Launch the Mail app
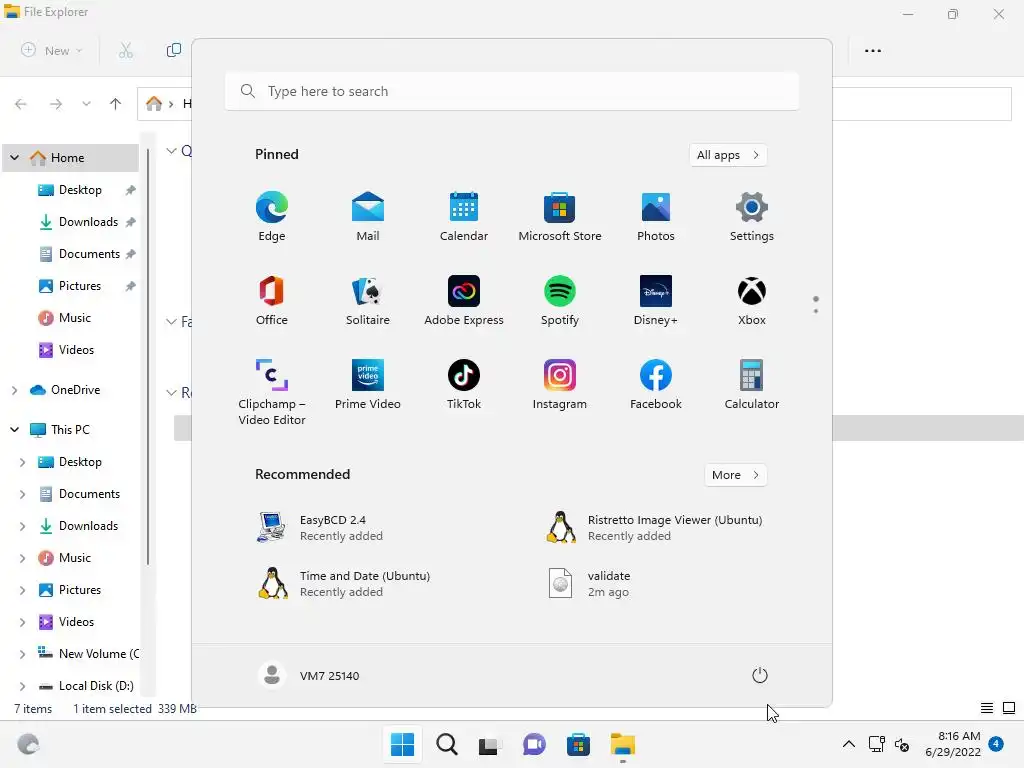The image size is (1024, 768). point(368,217)
